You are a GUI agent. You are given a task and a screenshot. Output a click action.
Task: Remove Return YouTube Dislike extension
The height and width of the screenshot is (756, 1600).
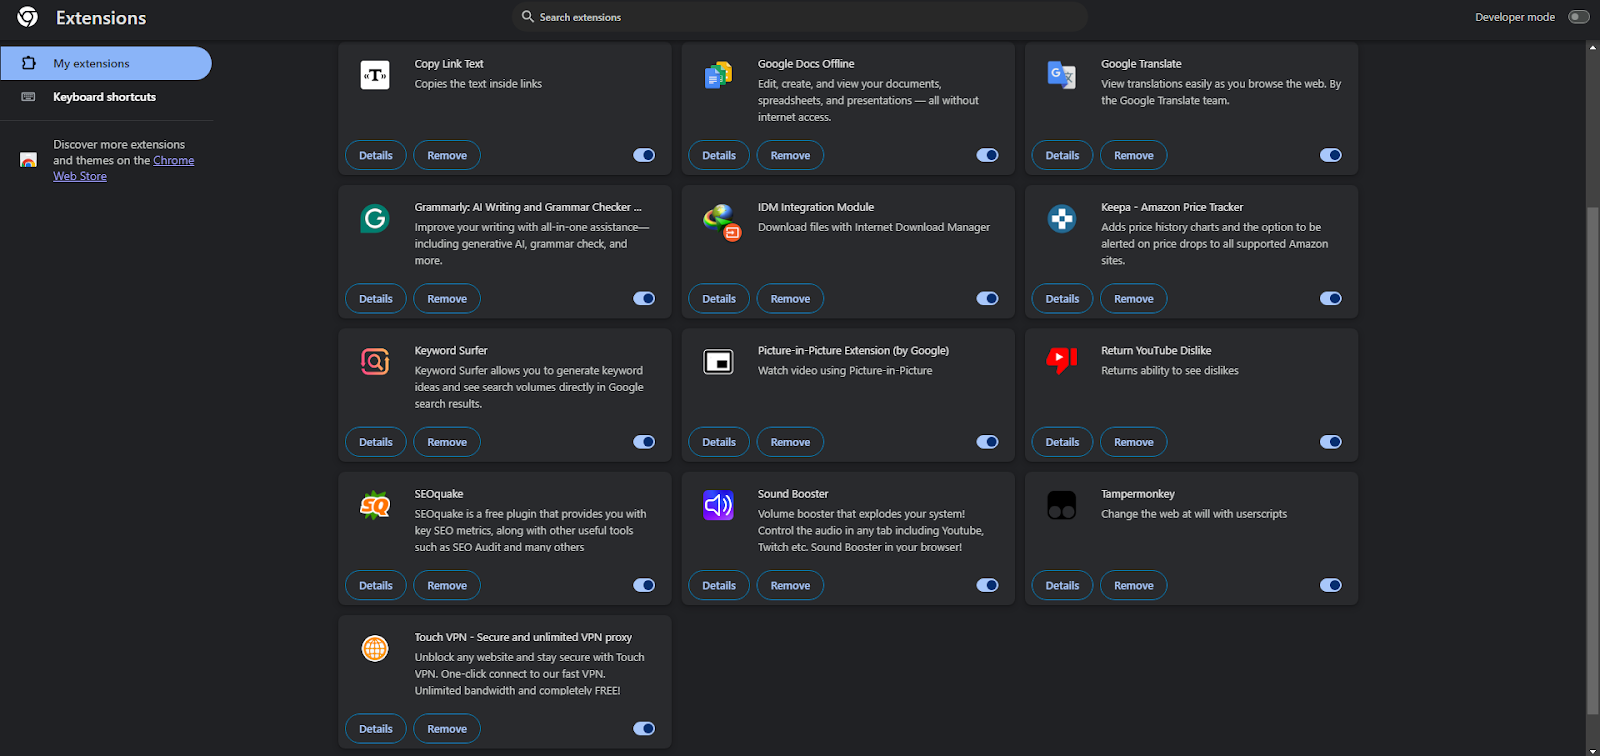1134,442
